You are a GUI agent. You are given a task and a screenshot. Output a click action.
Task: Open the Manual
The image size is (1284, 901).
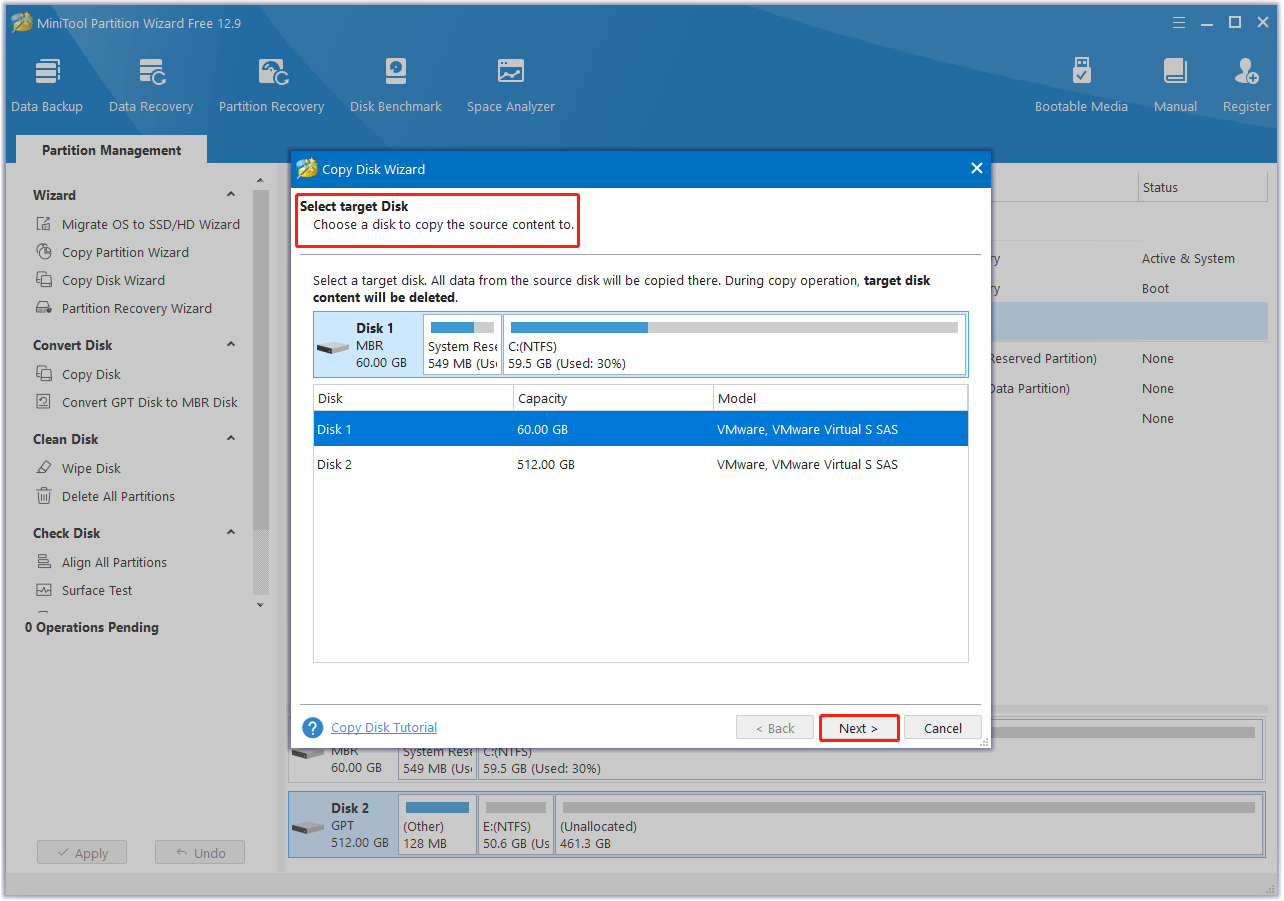click(x=1175, y=82)
